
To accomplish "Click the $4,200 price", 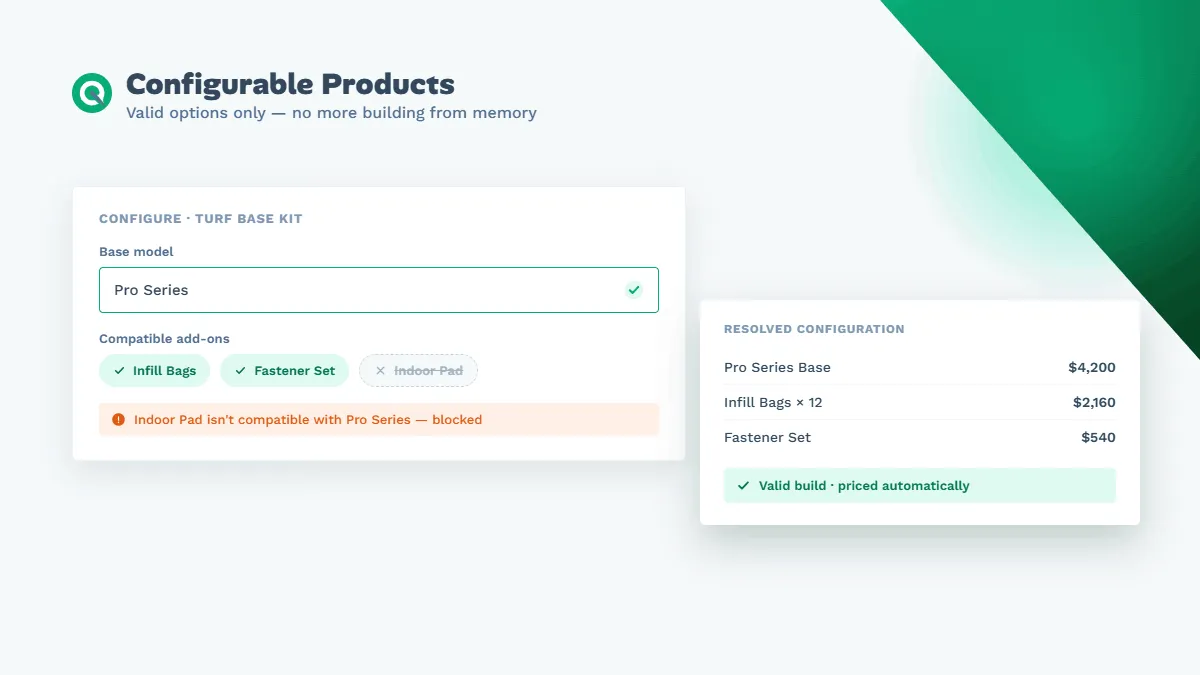I will pyautogui.click(x=1092, y=368).
